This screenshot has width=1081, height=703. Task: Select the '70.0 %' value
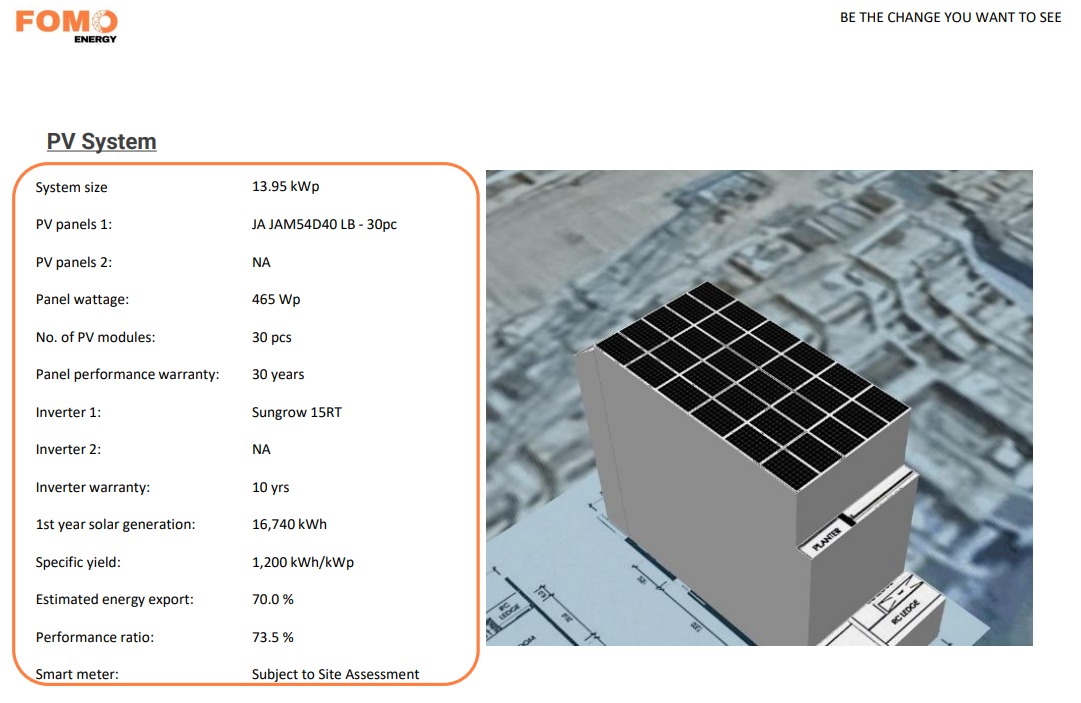coord(272,600)
